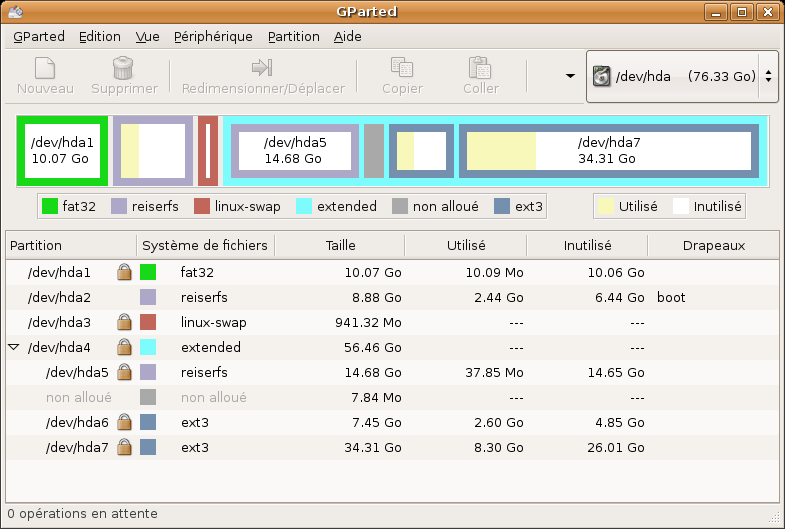Select the greyed 'non alloué' row in list
The image size is (785, 529).
(x=392, y=397)
